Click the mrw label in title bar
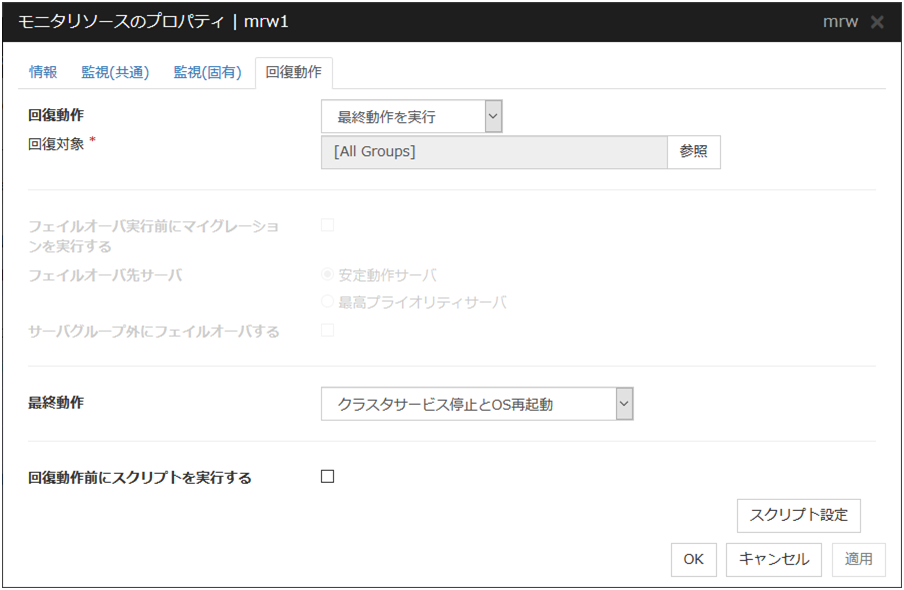 point(840,22)
